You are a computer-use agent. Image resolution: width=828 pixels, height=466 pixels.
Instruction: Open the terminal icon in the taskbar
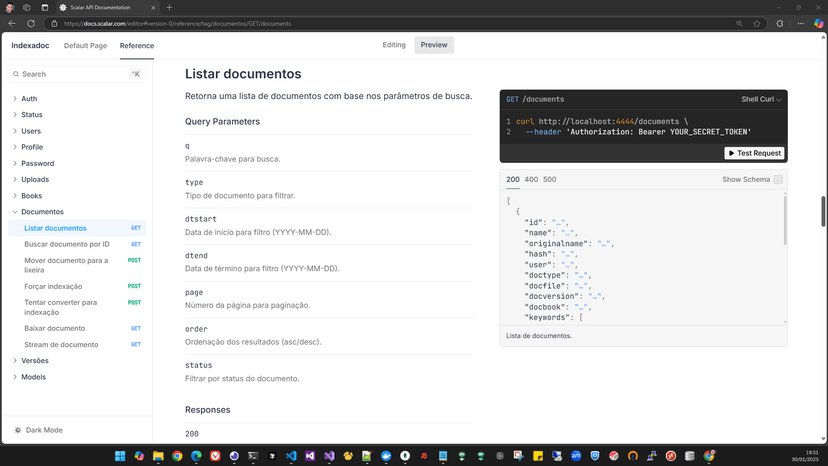pyautogui.click(x=253, y=456)
